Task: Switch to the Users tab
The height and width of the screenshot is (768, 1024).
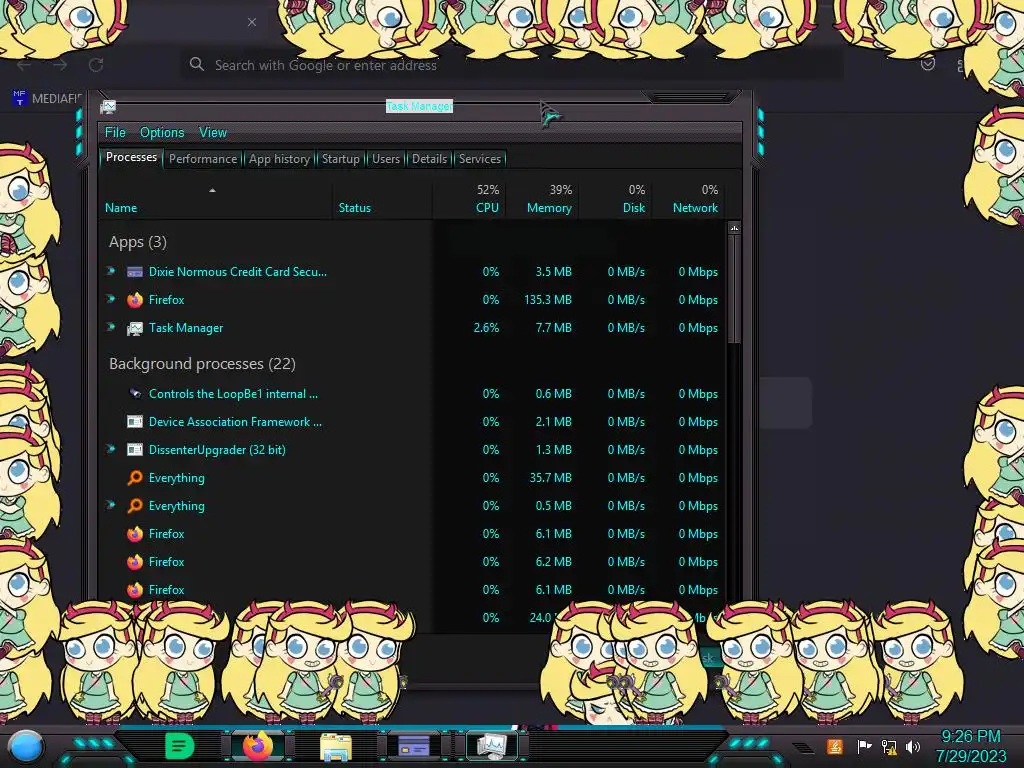Action: point(386,159)
